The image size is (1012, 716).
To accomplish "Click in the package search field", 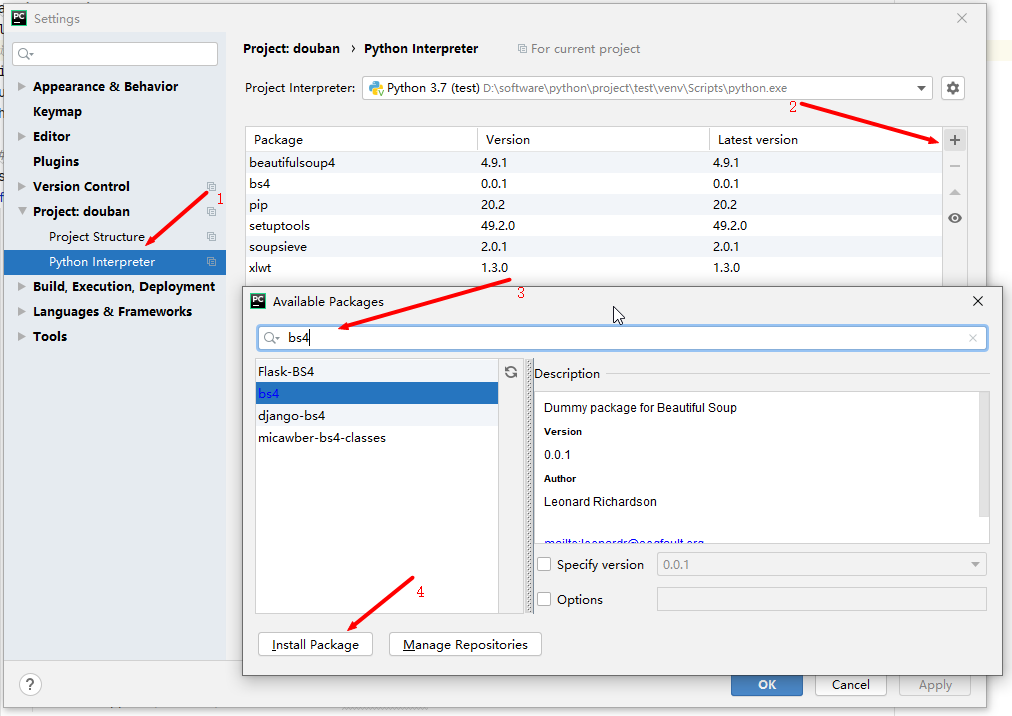I will pos(622,338).
